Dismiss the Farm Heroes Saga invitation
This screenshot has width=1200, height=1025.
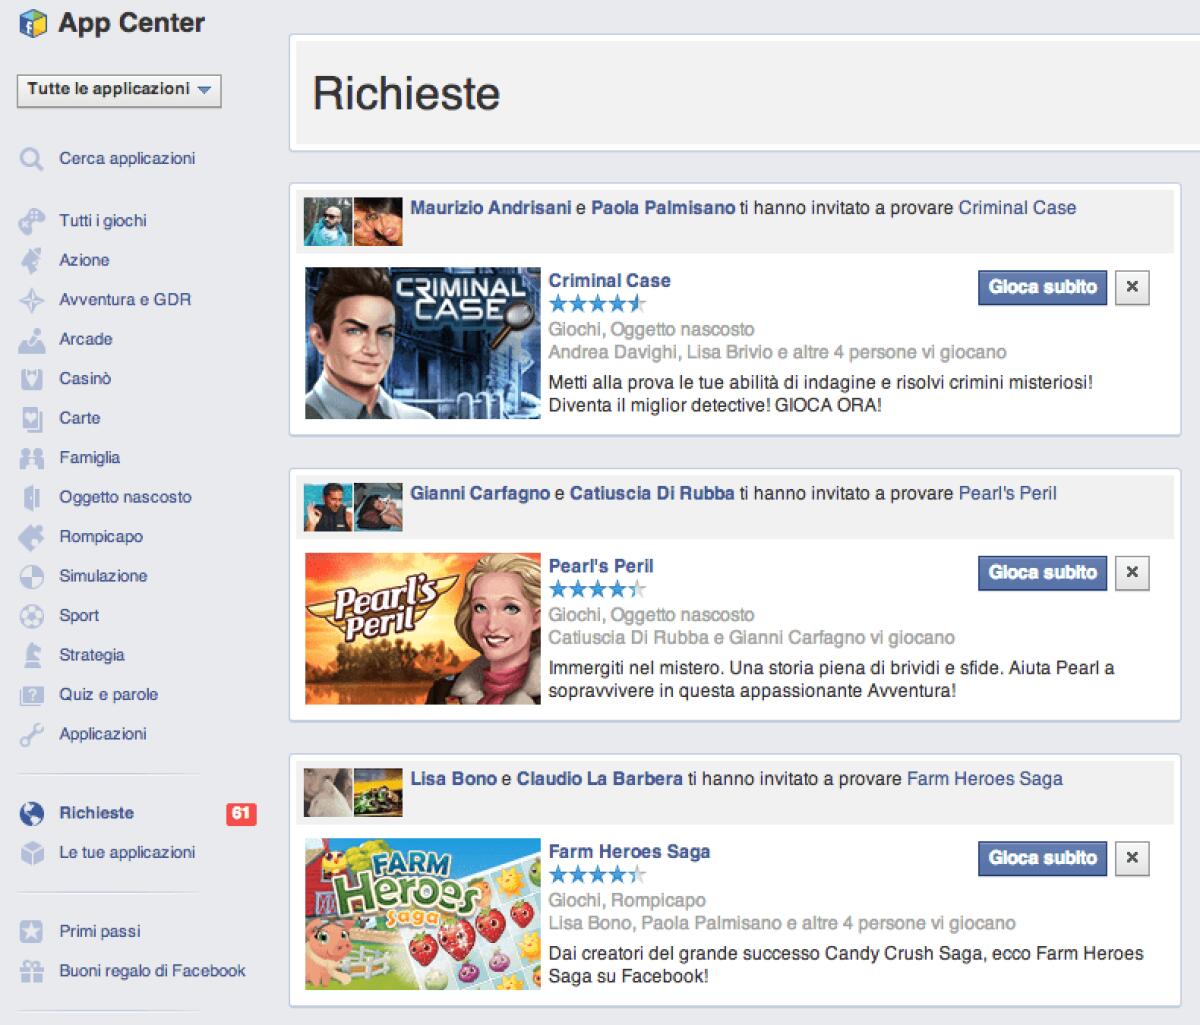(1131, 858)
